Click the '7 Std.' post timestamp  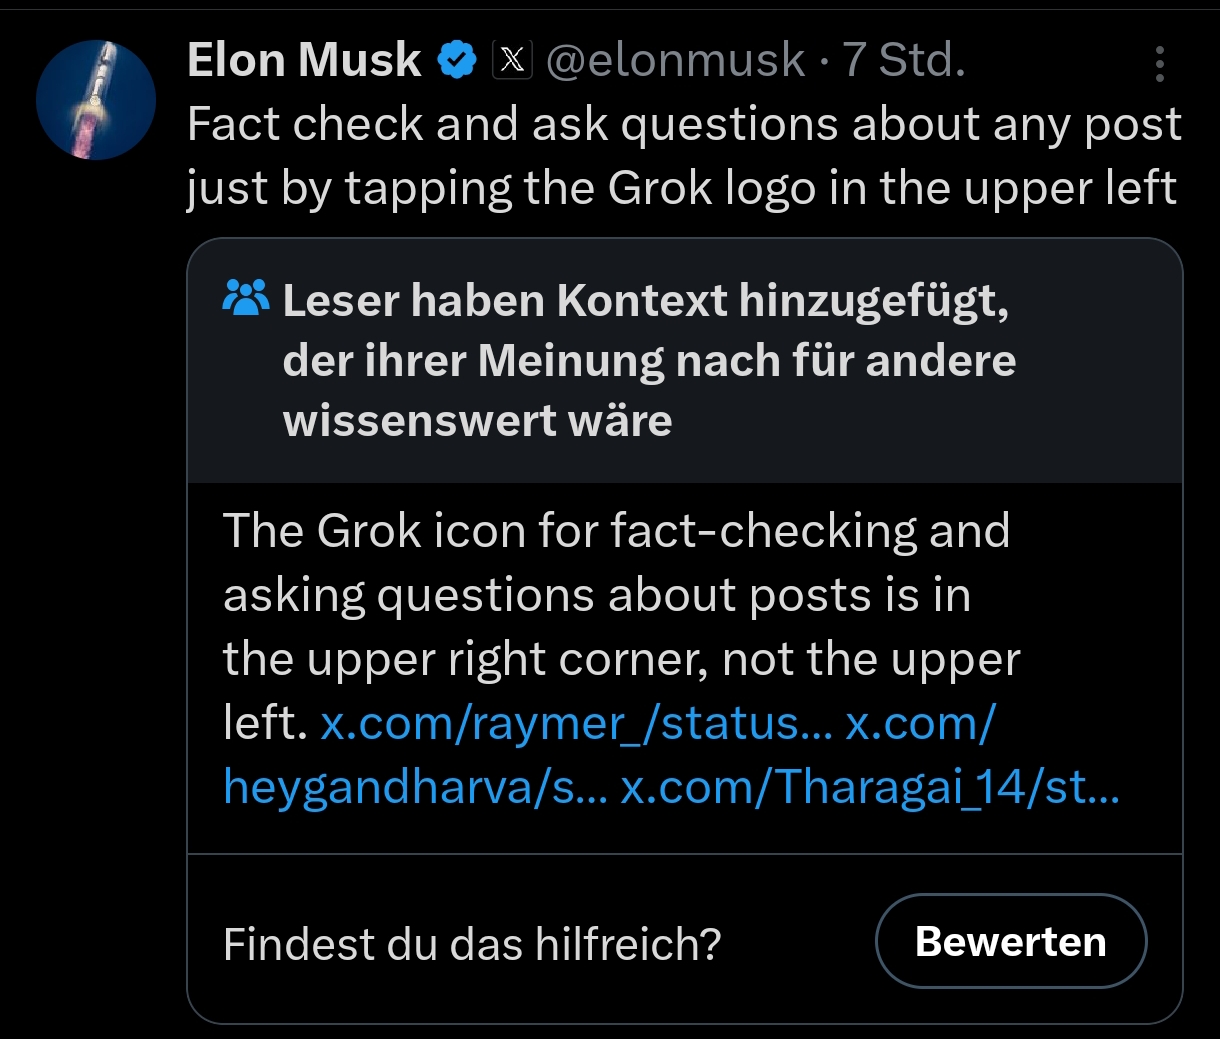[903, 61]
